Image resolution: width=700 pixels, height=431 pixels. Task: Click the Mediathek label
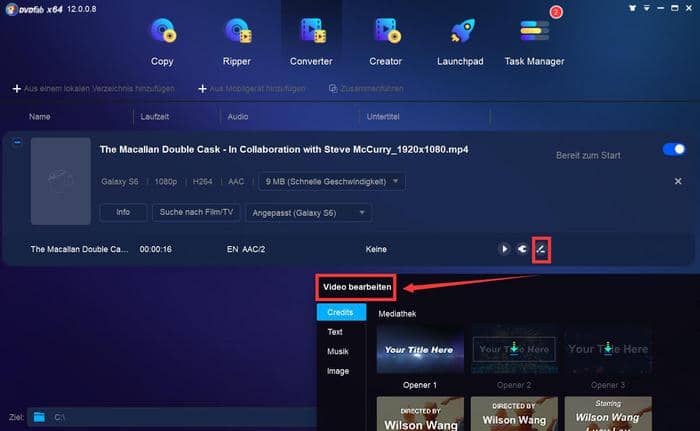click(x=397, y=314)
